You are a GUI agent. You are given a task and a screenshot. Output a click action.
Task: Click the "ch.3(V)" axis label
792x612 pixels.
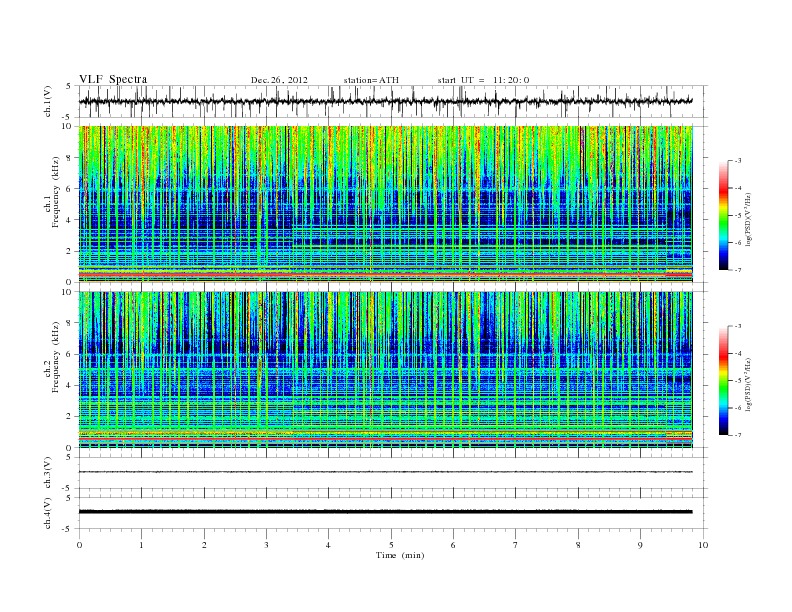click(48, 473)
